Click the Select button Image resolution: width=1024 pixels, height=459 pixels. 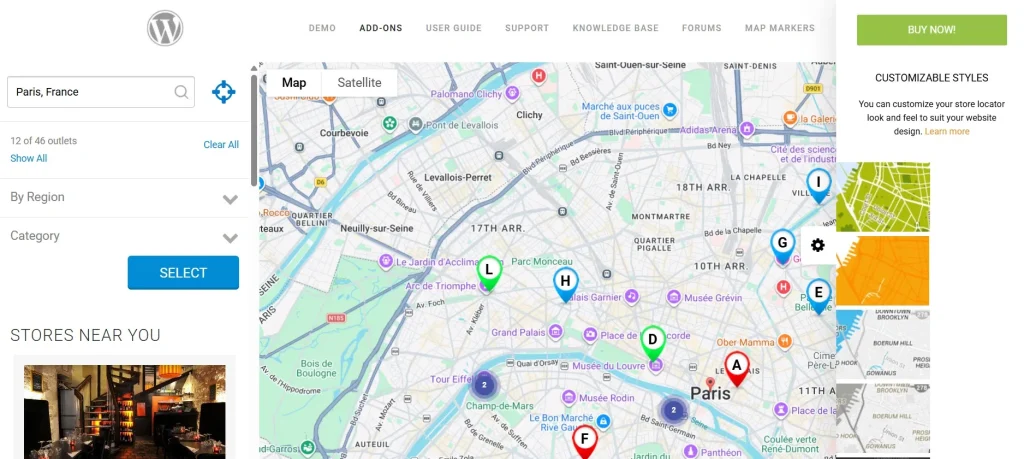[x=184, y=273]
